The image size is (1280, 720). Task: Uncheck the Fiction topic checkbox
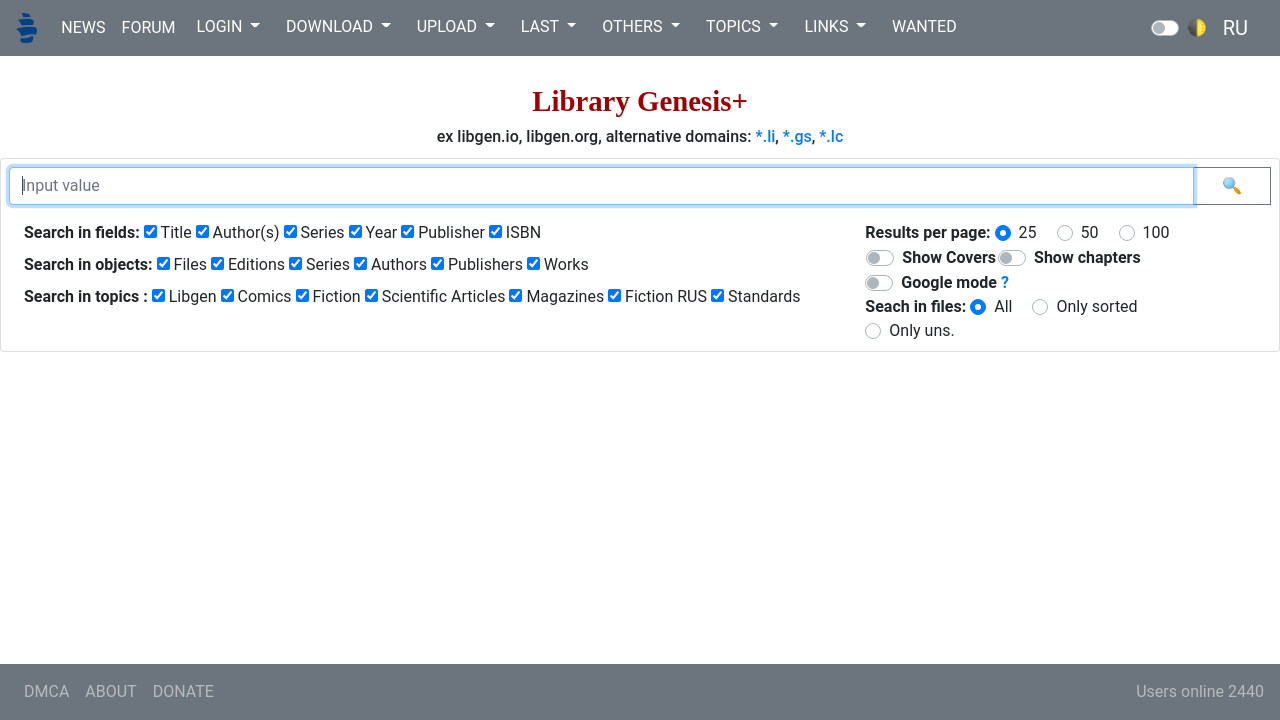pos(302,296)
